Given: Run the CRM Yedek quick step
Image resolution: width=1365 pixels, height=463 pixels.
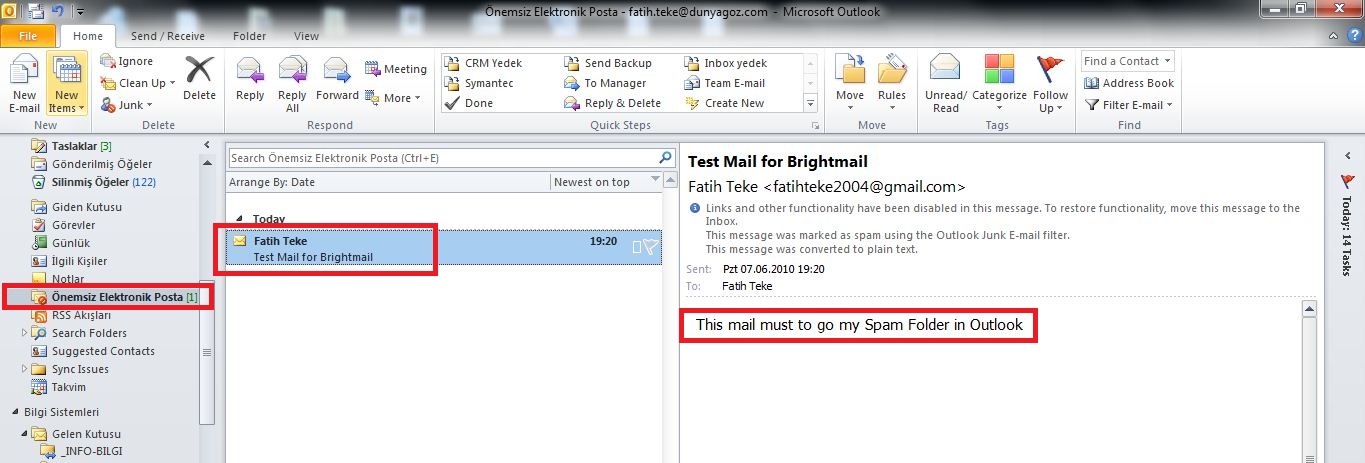Looking at the screenshot, I should click(483, 63).
